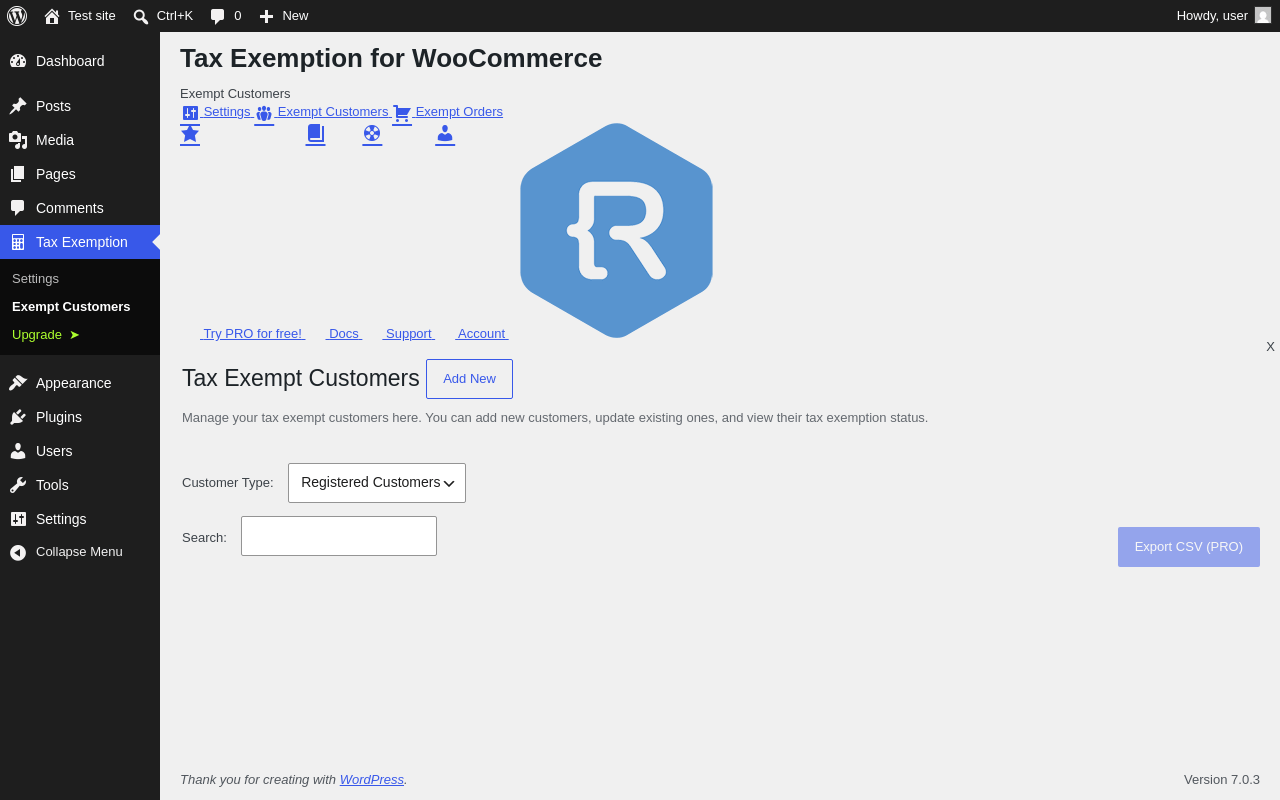The height and width of the screenshot is (800, 1280).
Task: Click the user avatar in the admin bar
Action: [1263, 16]
